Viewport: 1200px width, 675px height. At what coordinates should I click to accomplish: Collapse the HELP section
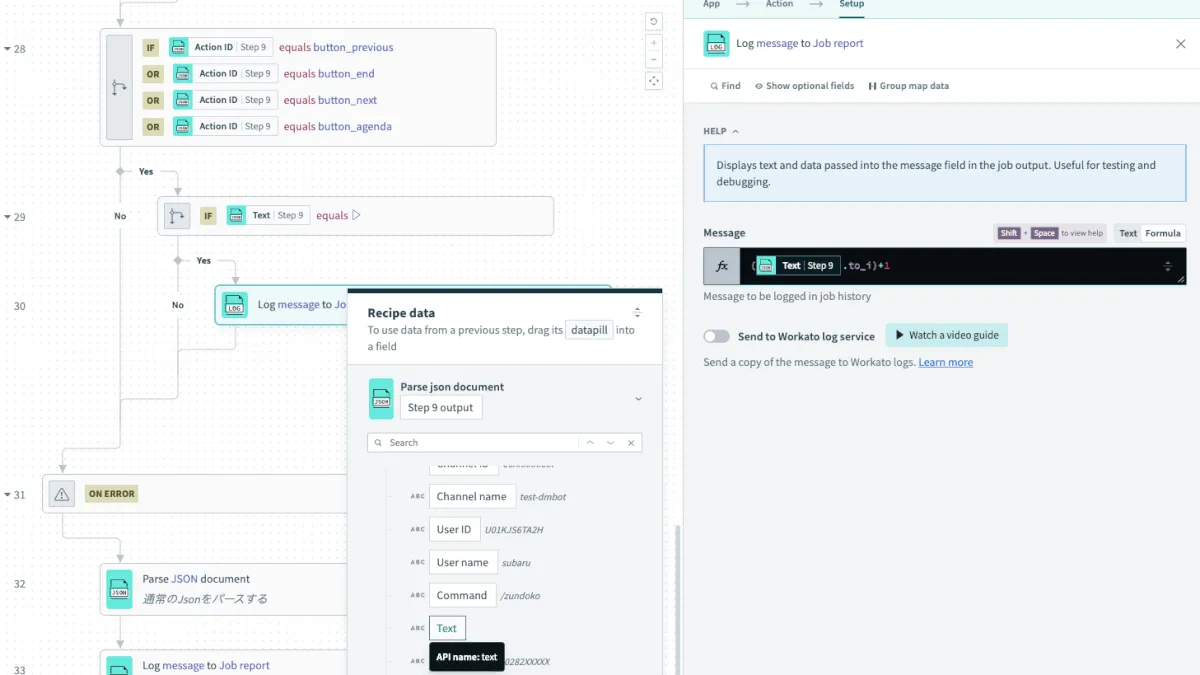tap(721, 131)
